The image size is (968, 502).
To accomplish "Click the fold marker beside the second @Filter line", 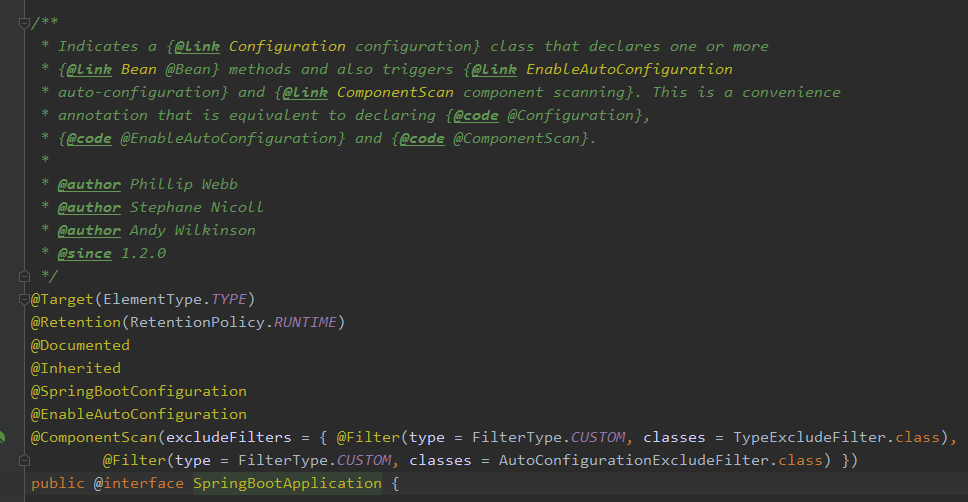I will 24,460.
